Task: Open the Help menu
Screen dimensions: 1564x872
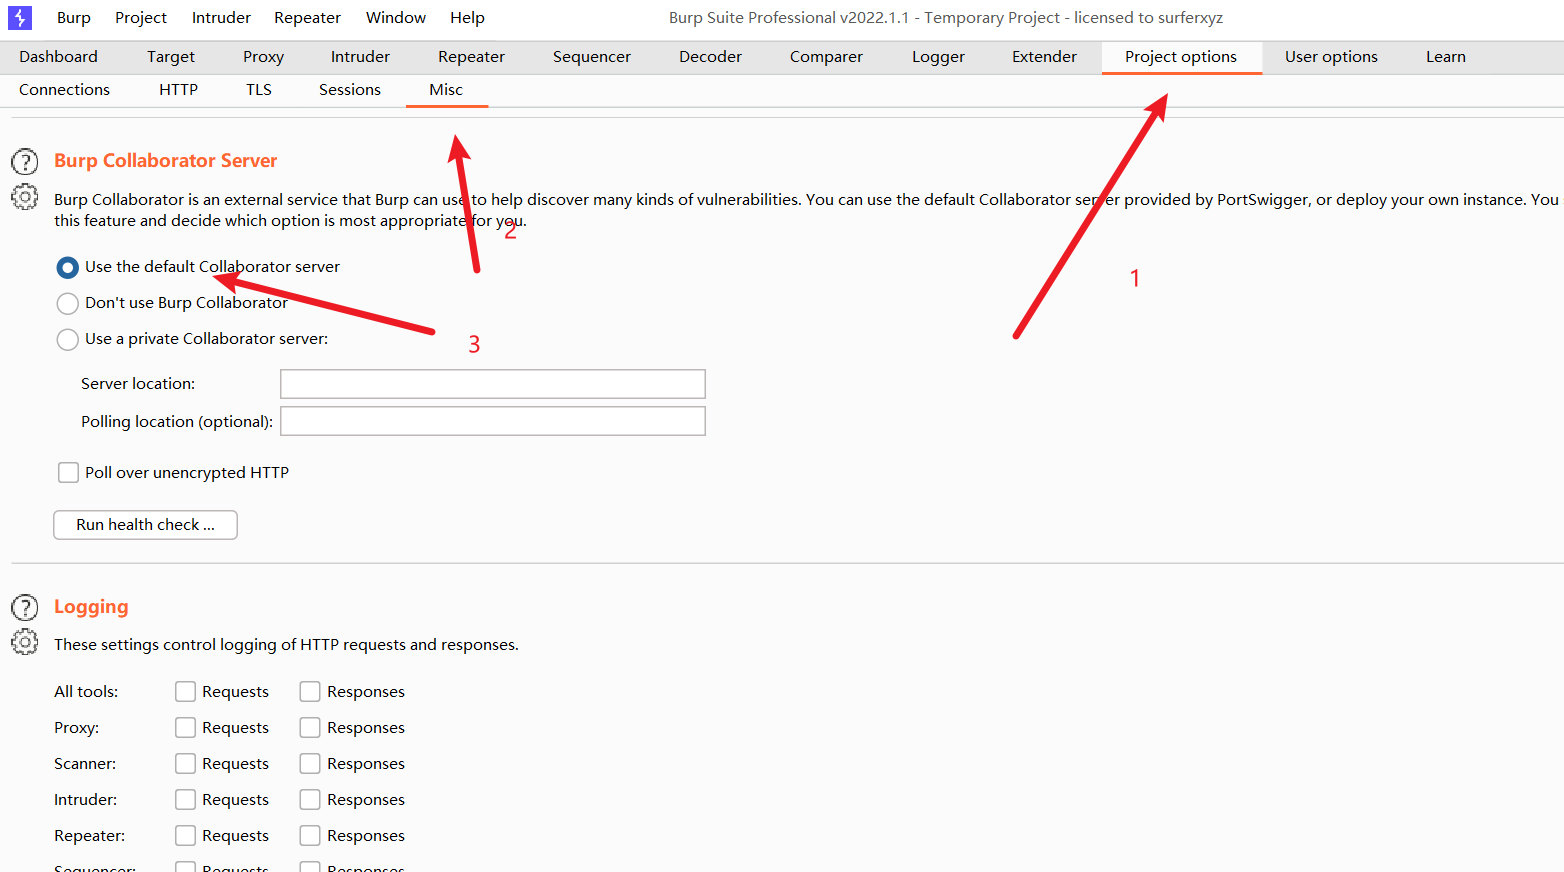Action: pos(467,17)
